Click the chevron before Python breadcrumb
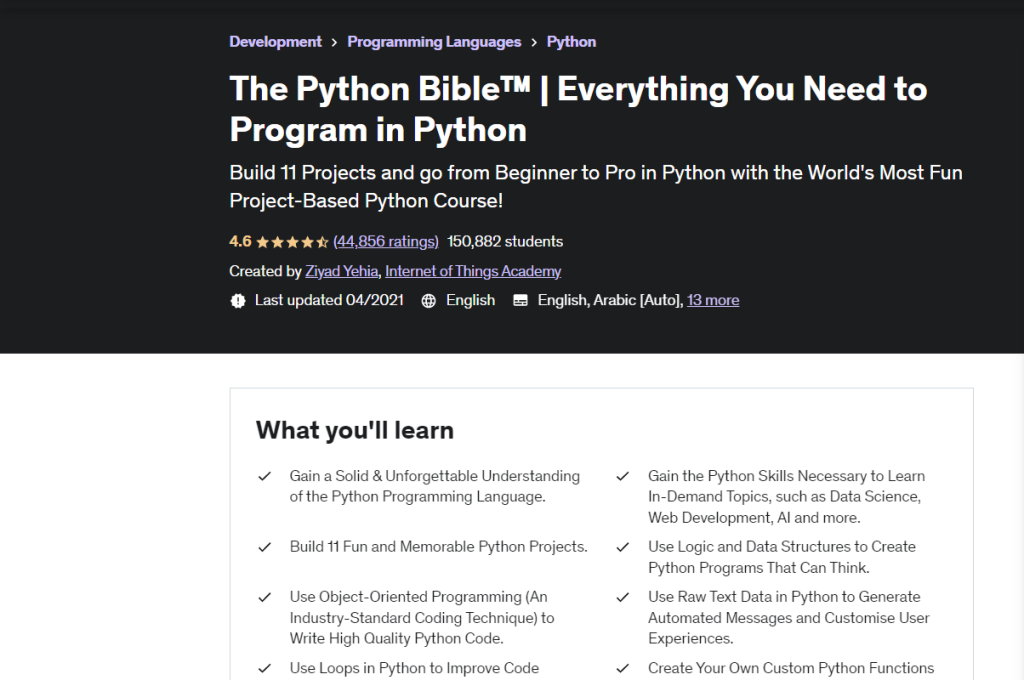Image resolution: width=1024 pixels, height=680 pixels. point(532,41)
